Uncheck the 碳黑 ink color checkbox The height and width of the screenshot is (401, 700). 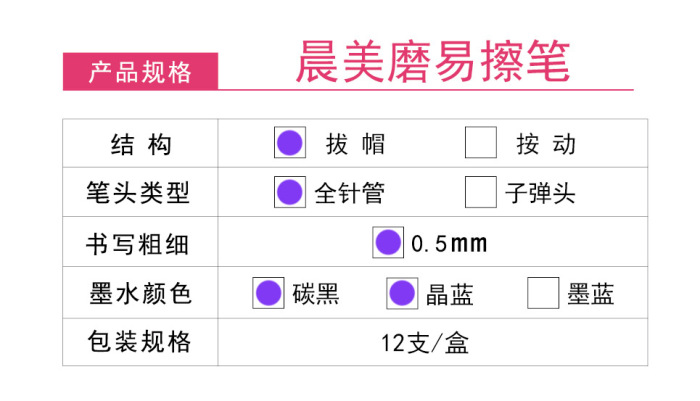269,292
